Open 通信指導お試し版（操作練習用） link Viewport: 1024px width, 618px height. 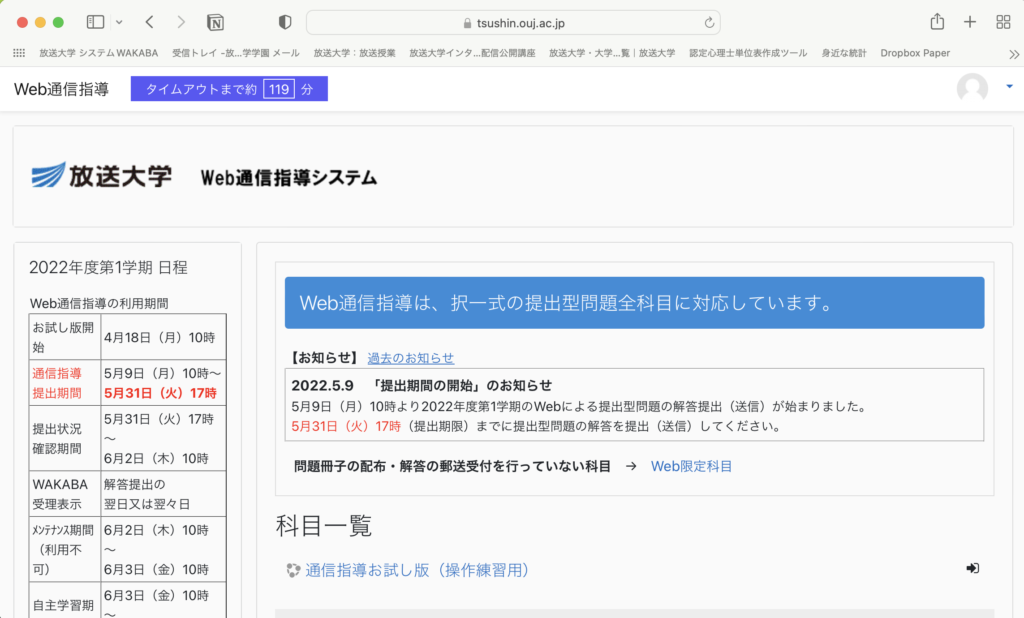[x=417, y=570]
